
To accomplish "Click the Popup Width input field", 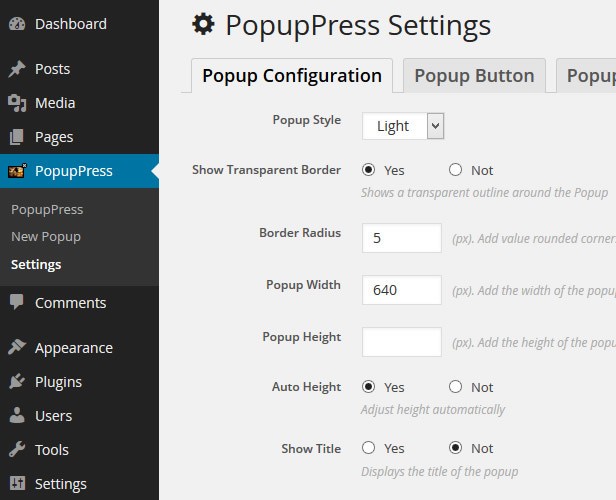I will point(401,290).
